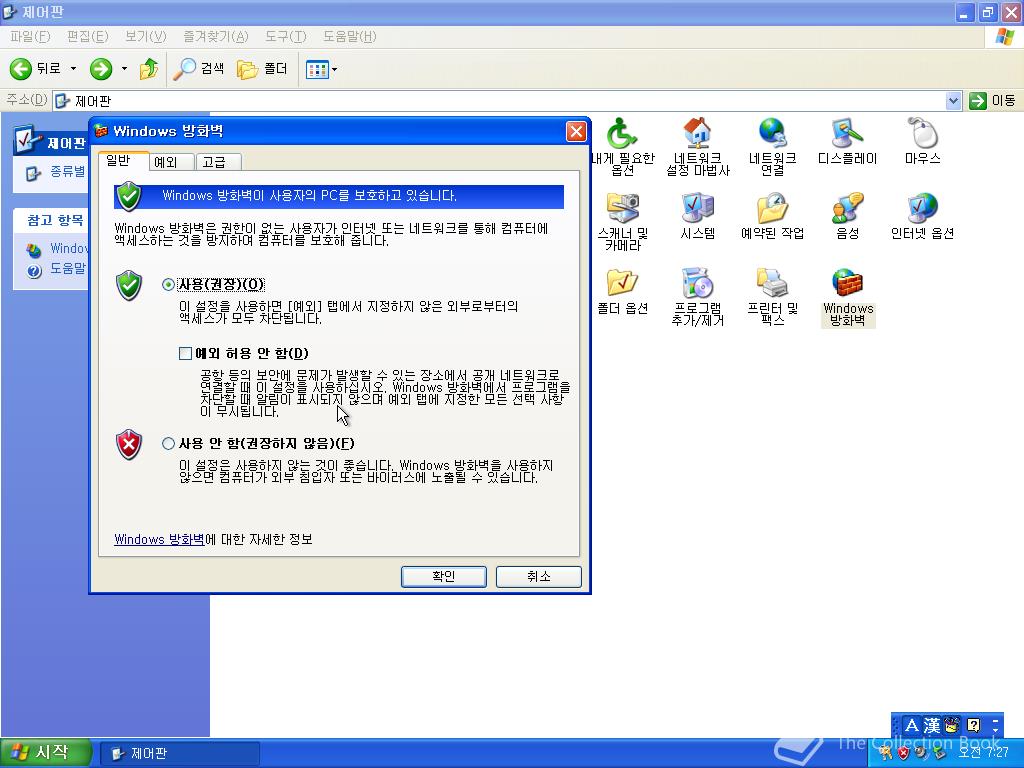Image resolution: width=1024 pixels, height=768 pixels.
Task: Open the 도구(T) menu
Action: click(x=285, y=37)
